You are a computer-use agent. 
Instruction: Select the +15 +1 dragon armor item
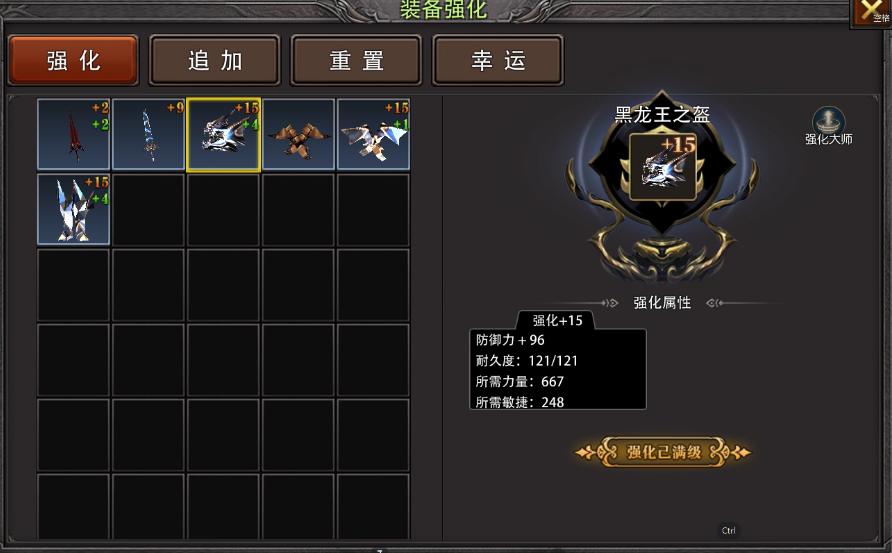tap(373, 134)
